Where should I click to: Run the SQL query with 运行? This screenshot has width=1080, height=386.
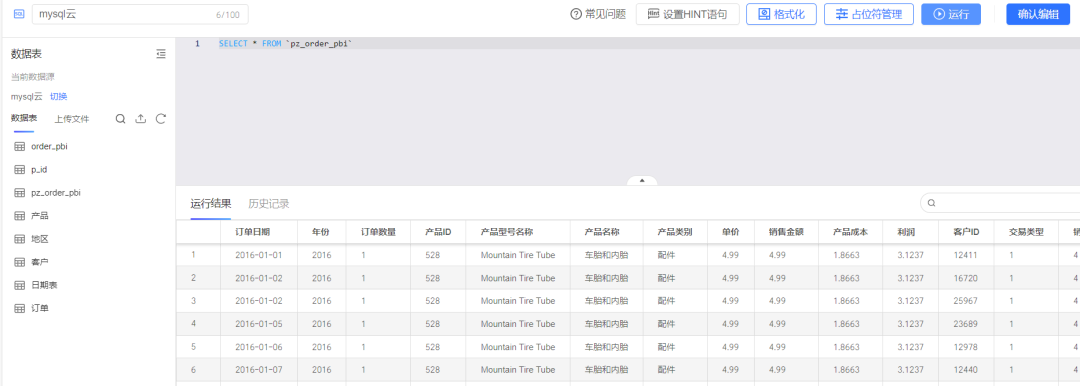pos(951,14)
